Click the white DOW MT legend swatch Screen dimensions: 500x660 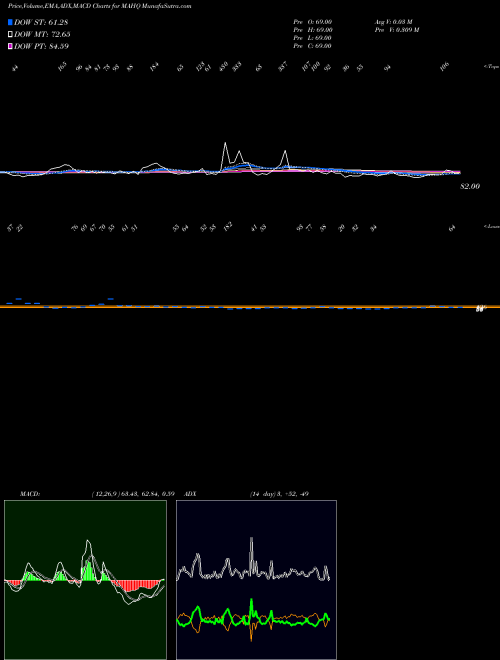10,35
